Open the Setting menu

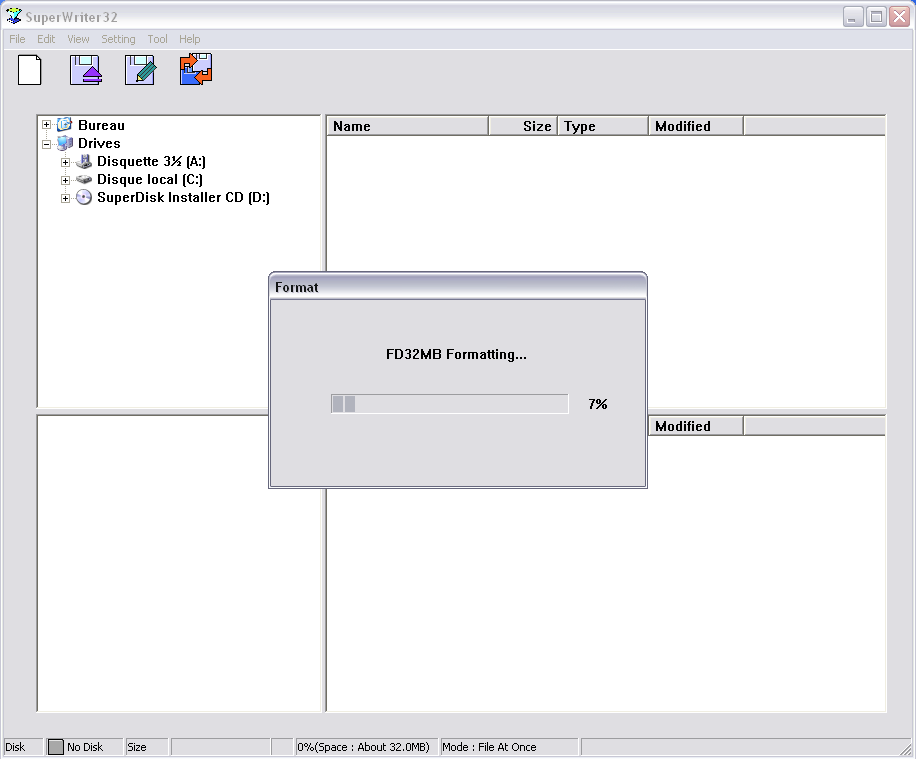118,39
